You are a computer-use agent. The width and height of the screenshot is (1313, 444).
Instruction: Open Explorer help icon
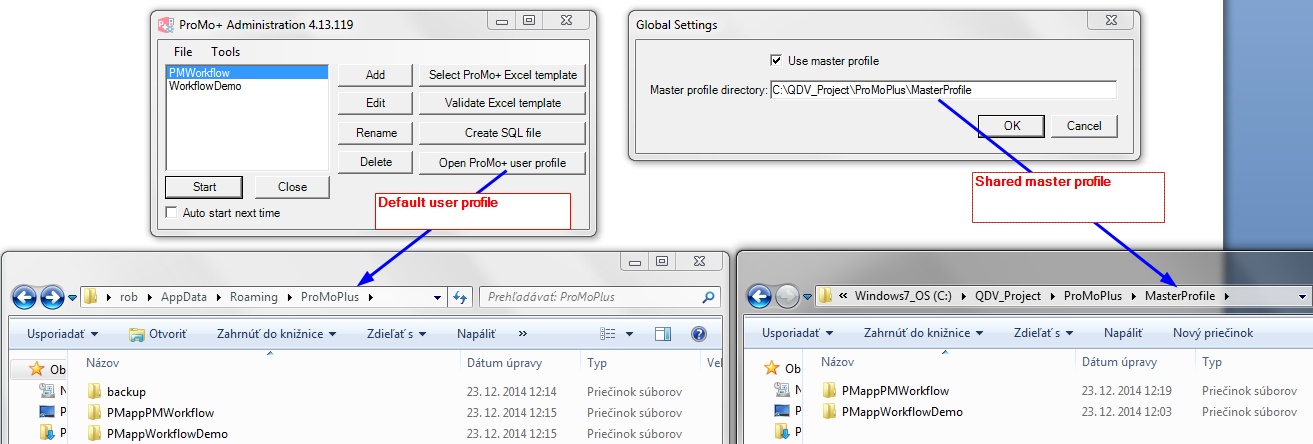(698, 334)
